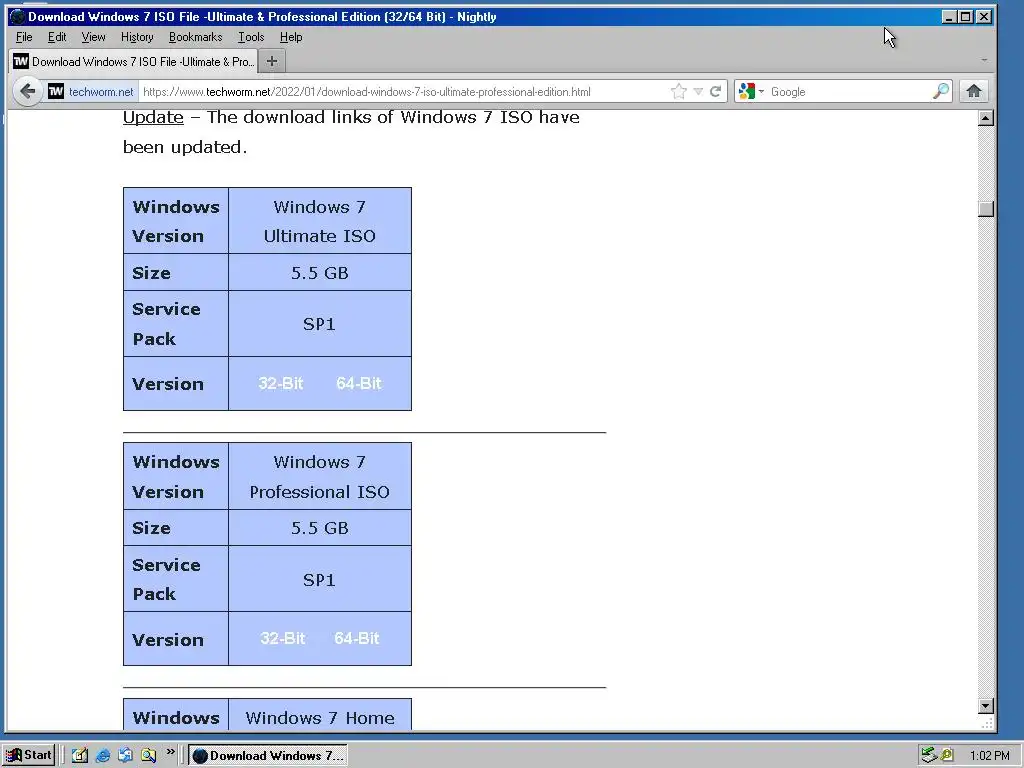Launch Outlook Express from quick launch
This screenshot has height=768, width=1024.
click(125, 756)
